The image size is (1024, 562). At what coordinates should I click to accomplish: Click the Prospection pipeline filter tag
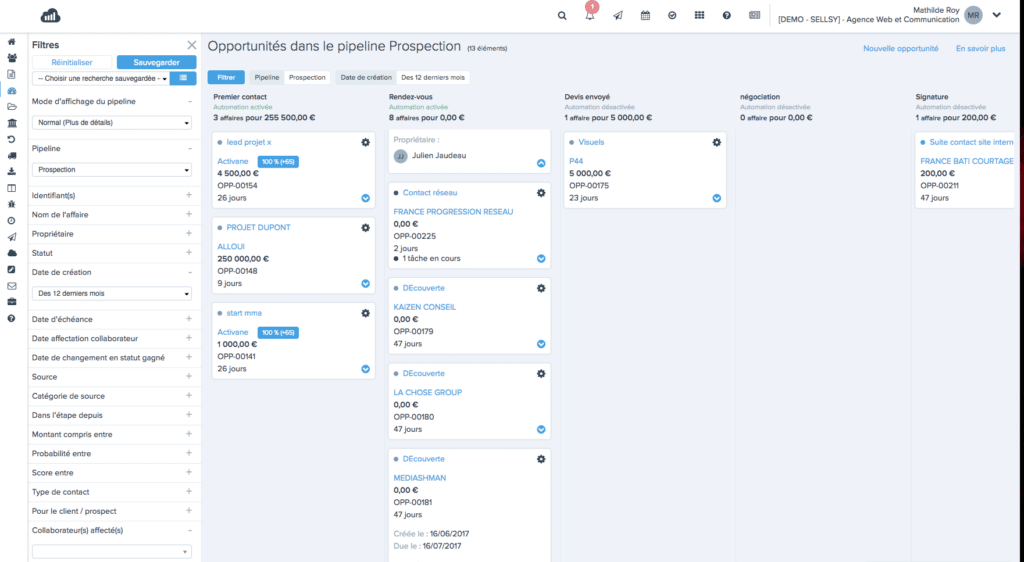tap(307, 77)
